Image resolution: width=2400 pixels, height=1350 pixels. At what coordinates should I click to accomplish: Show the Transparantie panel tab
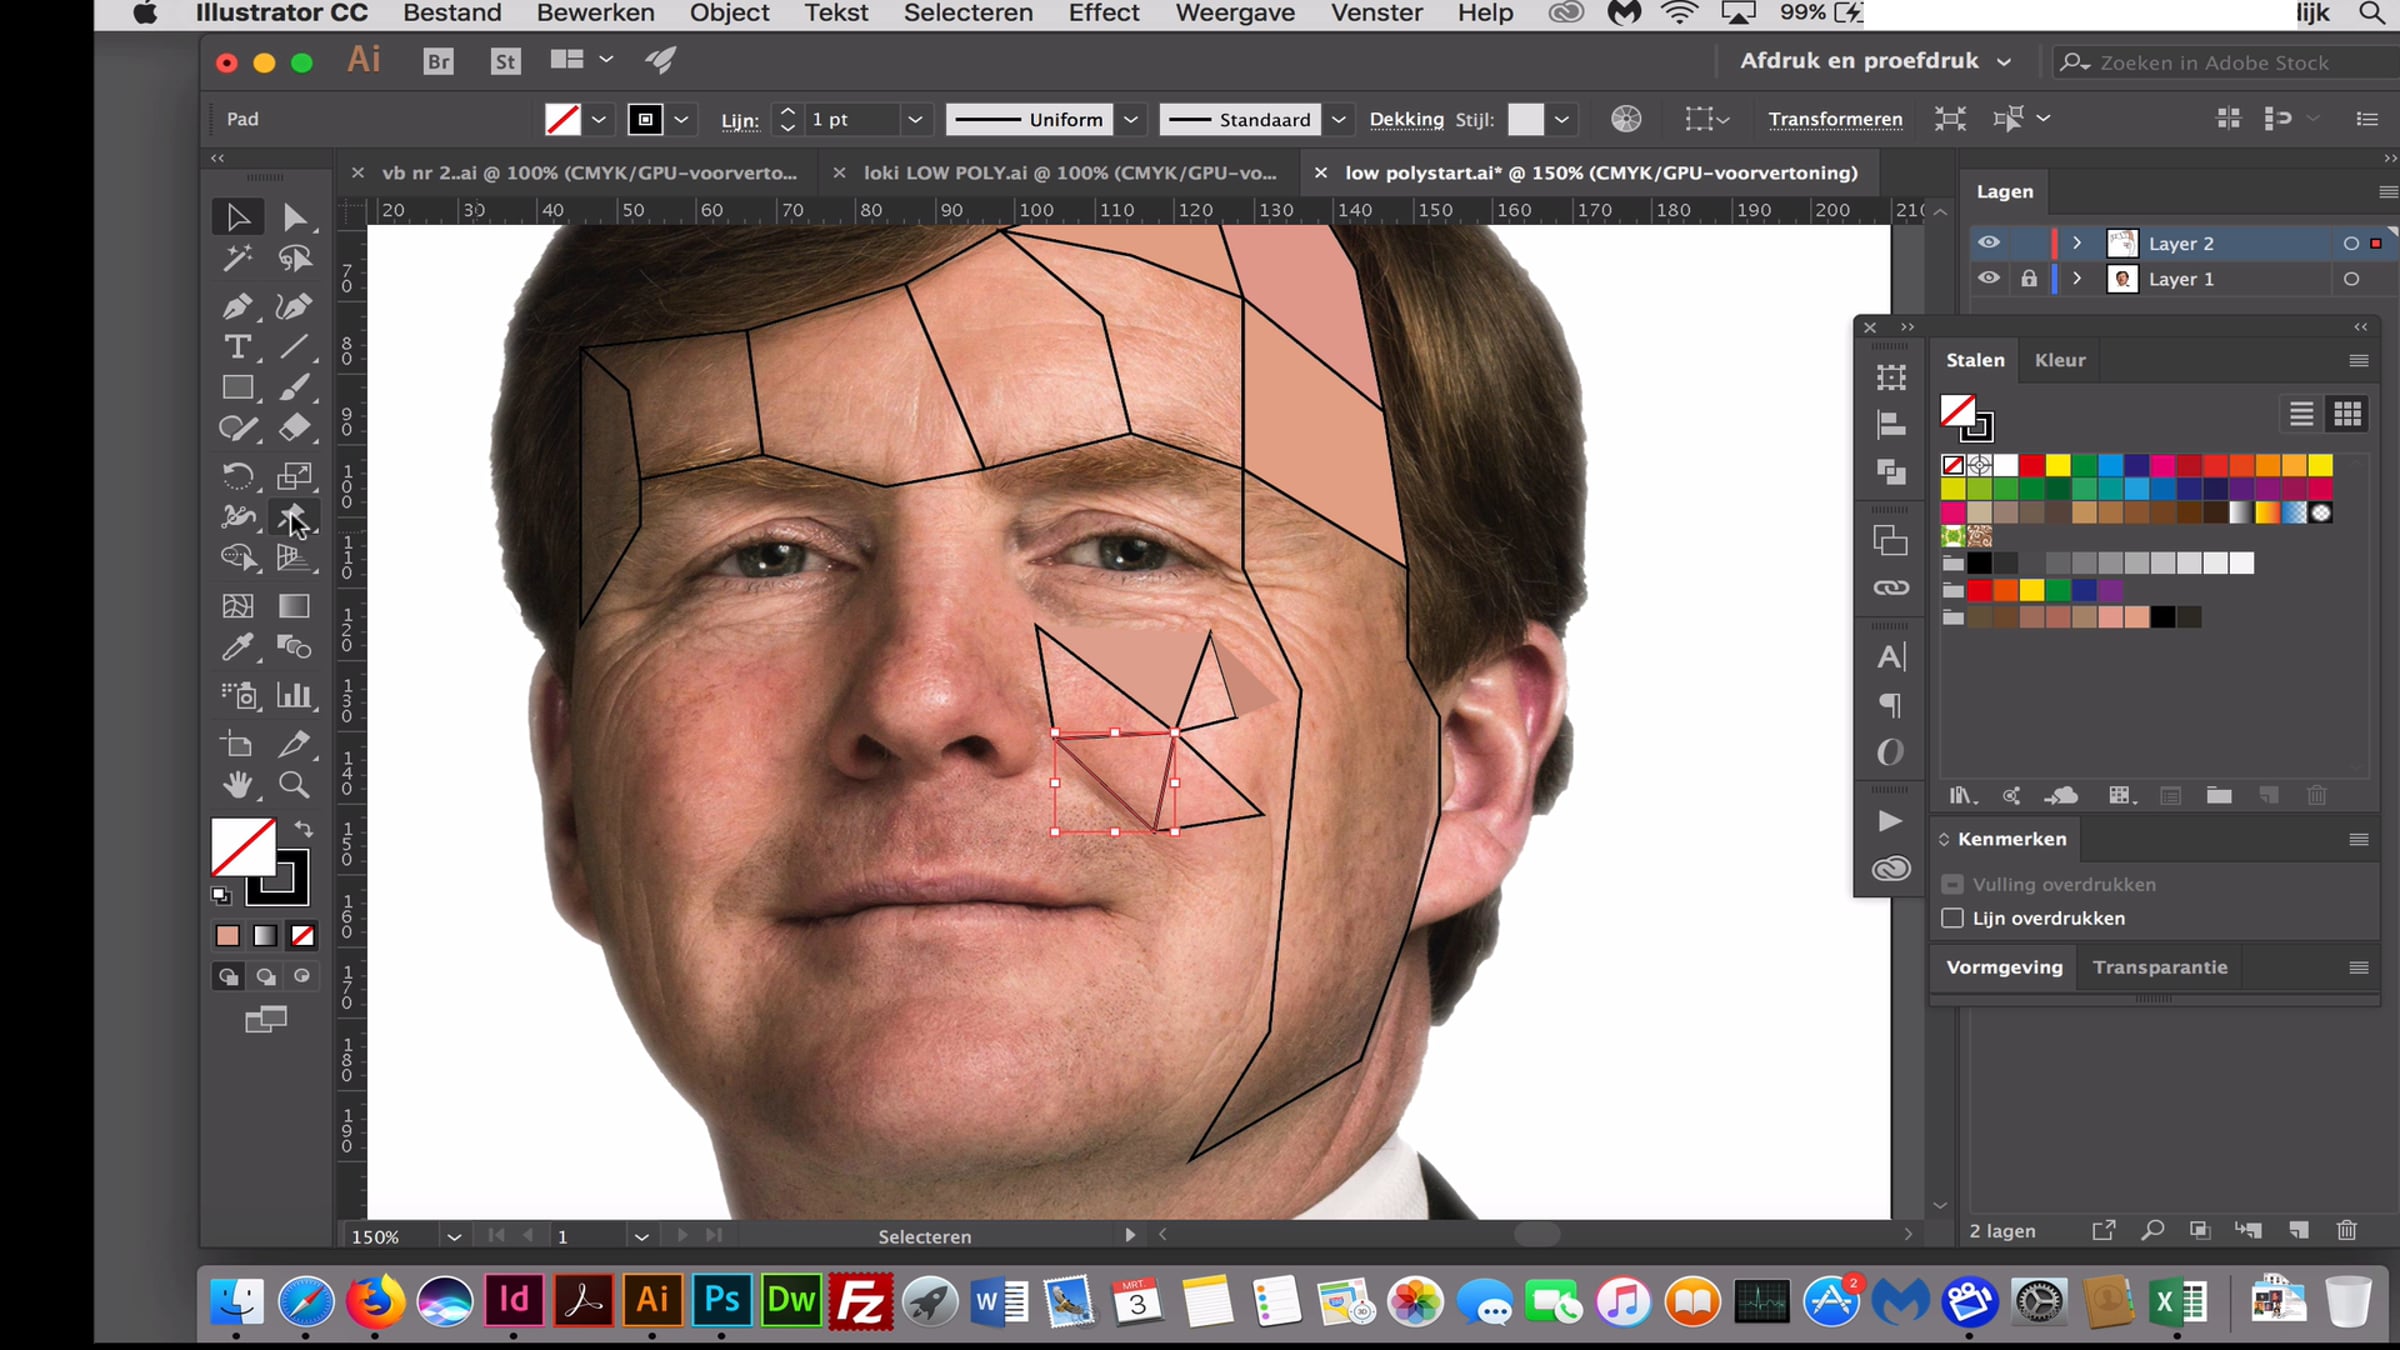[x=2160, y=967]
